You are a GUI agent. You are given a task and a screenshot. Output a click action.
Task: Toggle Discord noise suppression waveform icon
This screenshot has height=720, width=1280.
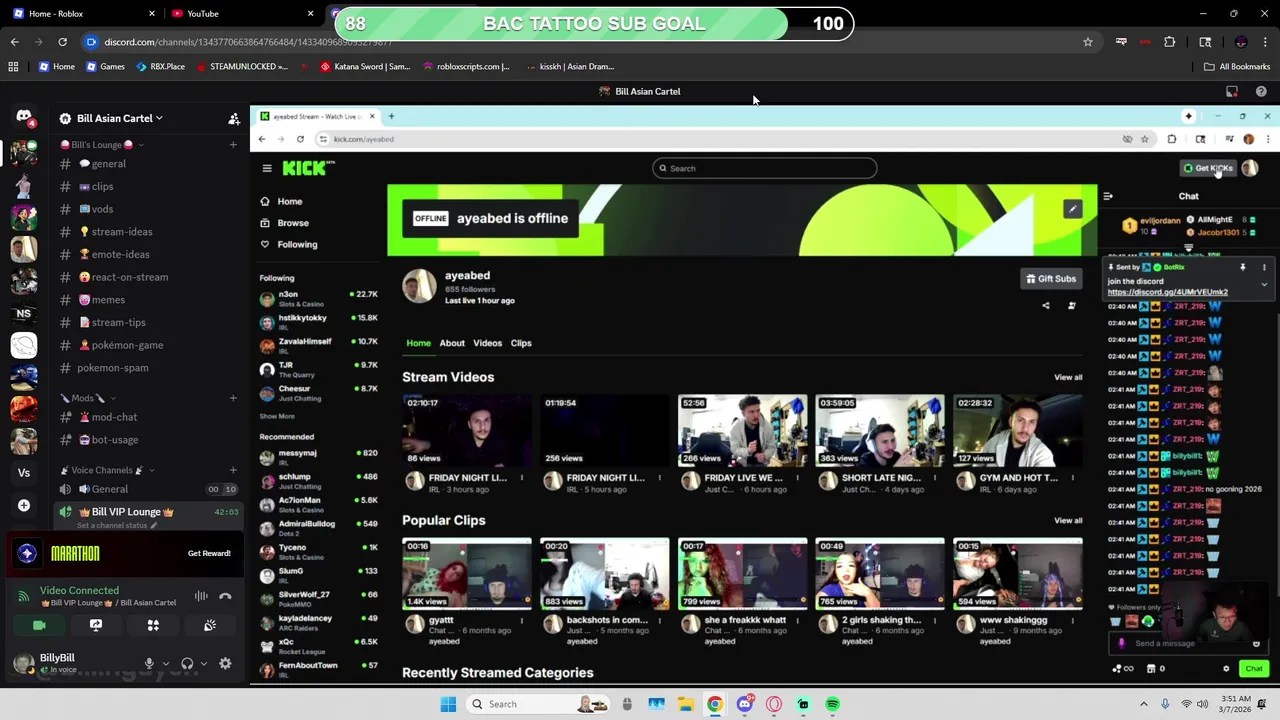click(x=201, y=596)
